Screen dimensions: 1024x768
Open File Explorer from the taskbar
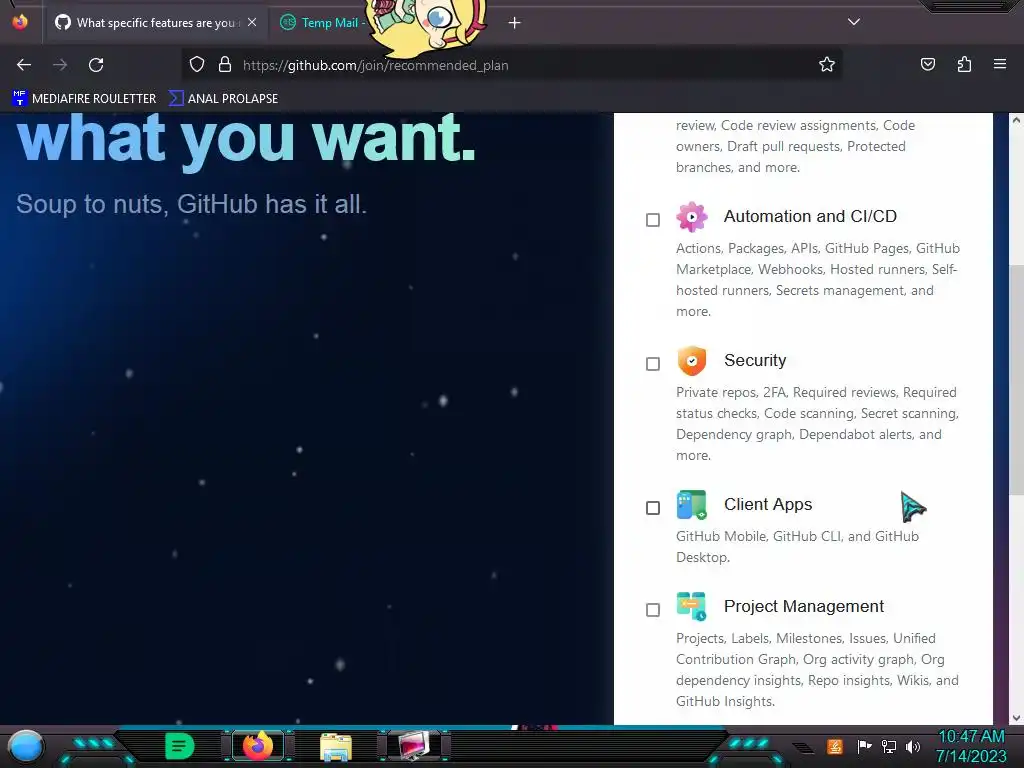pyautogui.click(x=336, y=746)
